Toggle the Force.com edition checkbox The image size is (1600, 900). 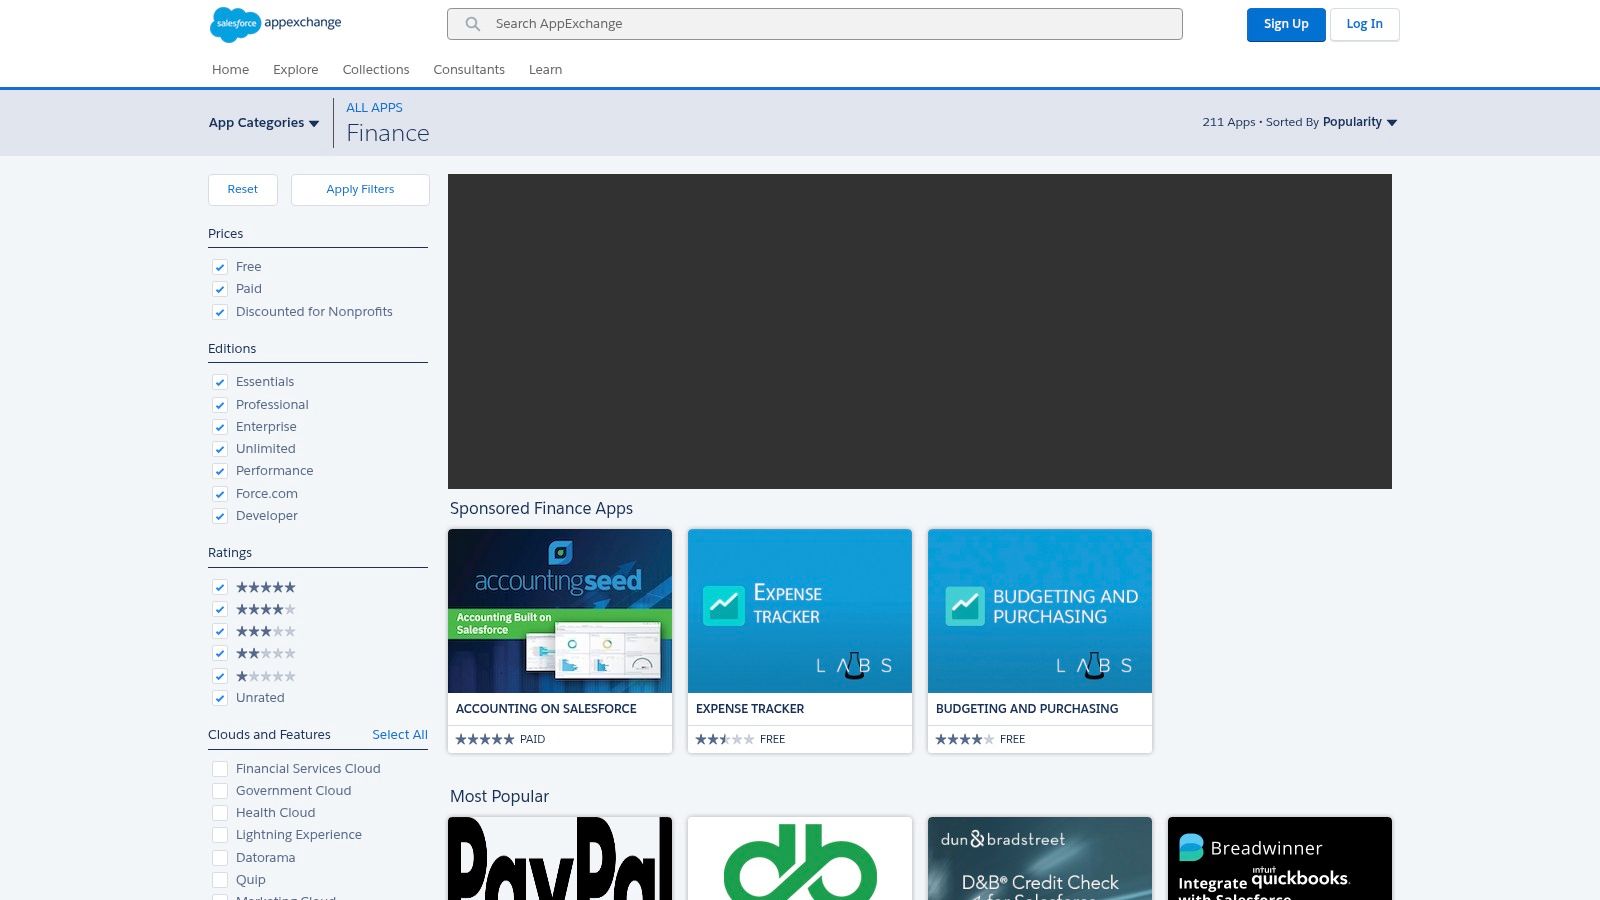click(220, 494)
